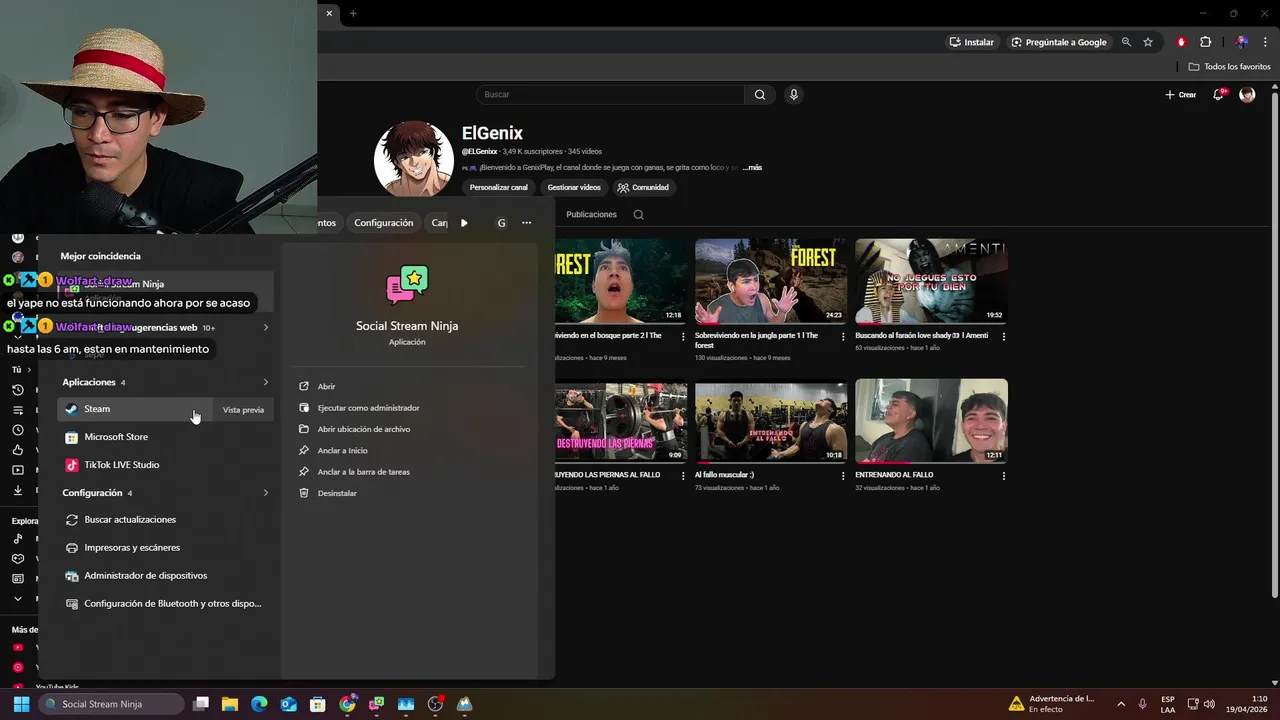Open the 19:52 Amenti video thumbnail

(x=931, y=281)
